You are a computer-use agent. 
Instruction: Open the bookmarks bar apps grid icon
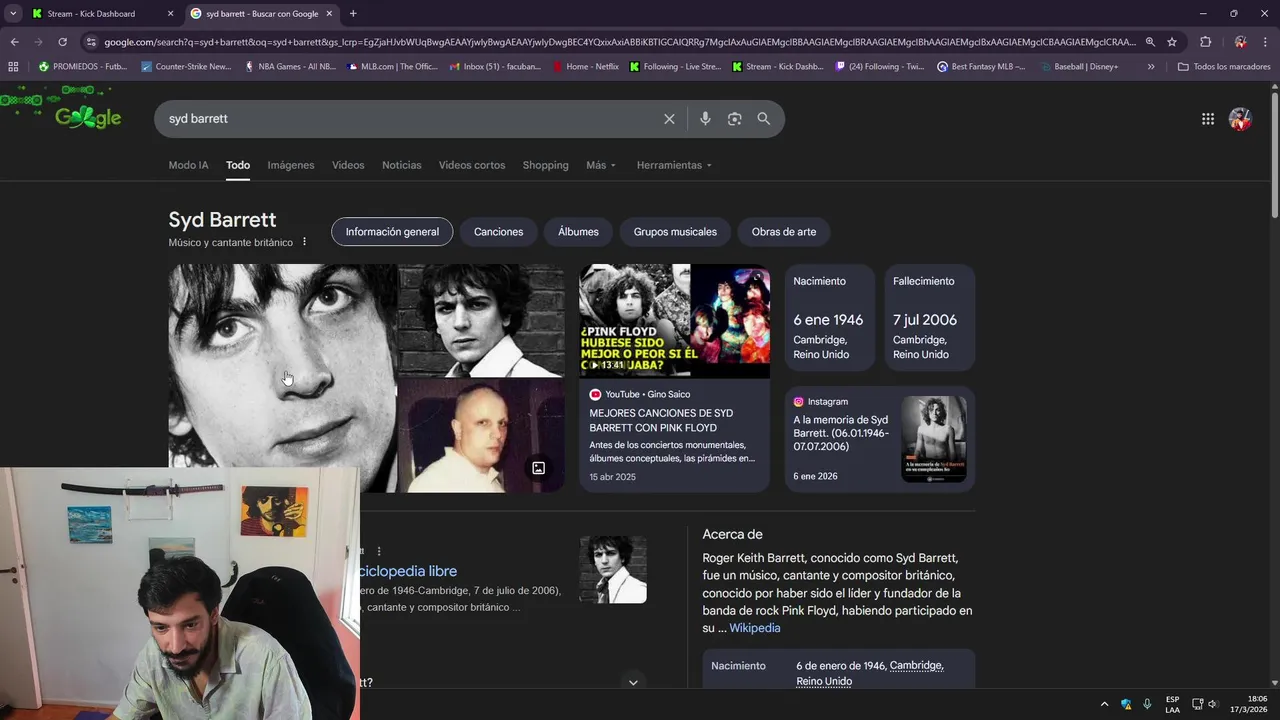coord(13,67)
